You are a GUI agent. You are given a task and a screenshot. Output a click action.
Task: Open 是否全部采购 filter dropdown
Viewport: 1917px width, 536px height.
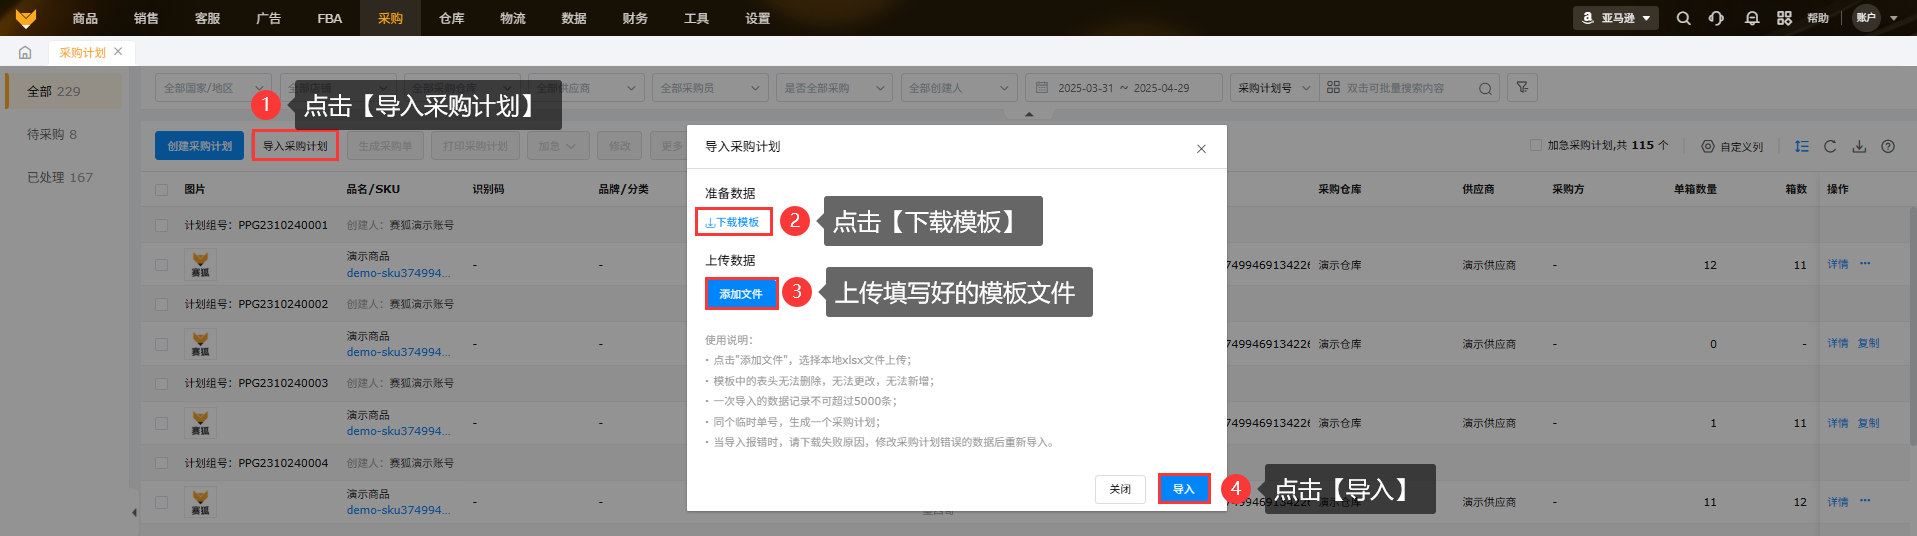[834, 88]
